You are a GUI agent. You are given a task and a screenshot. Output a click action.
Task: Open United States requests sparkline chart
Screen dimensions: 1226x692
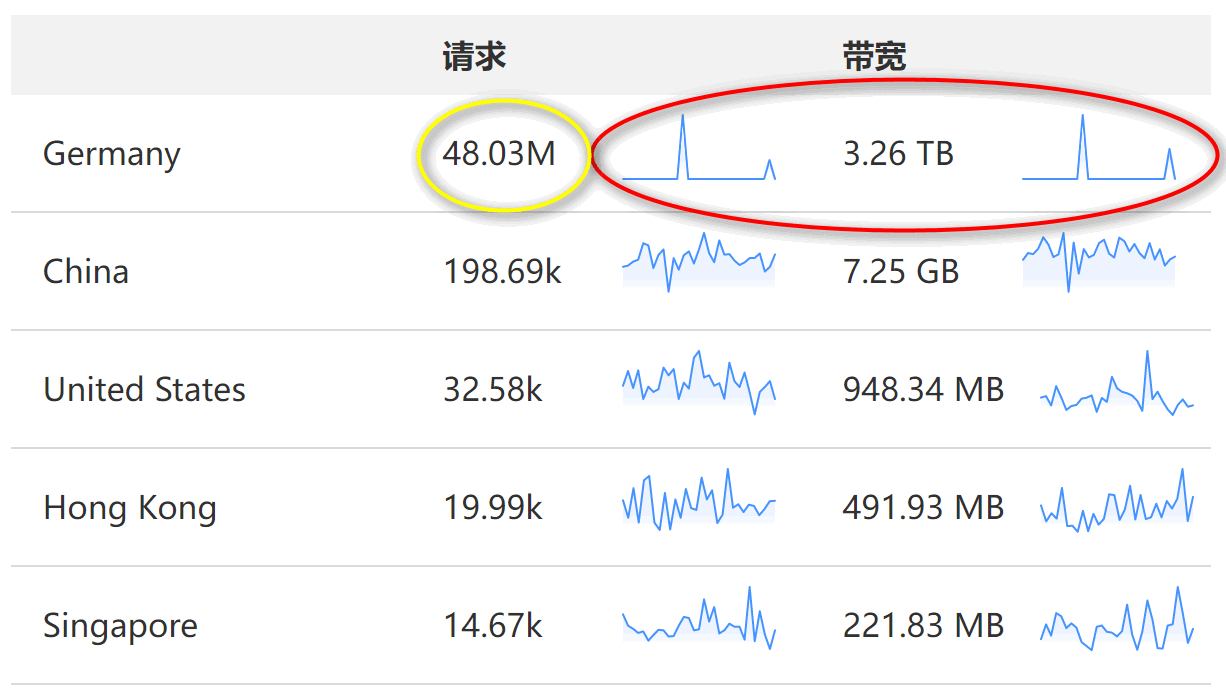point(698,382)
